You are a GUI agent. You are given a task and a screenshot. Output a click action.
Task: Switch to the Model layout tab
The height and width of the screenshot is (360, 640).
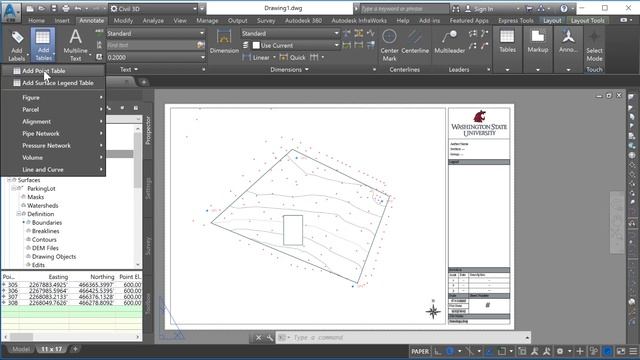tap(20, 349)
